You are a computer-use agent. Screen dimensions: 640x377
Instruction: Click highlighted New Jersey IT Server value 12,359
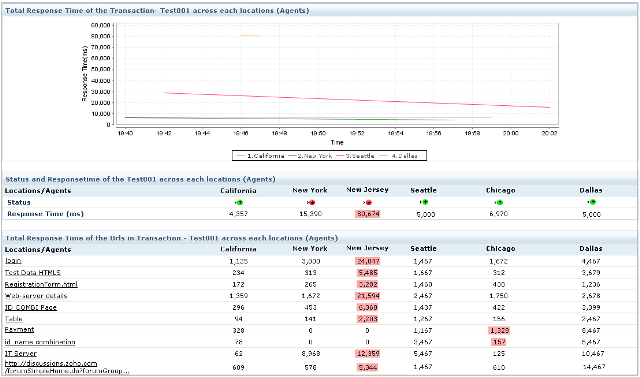click(x=367, y=354)
